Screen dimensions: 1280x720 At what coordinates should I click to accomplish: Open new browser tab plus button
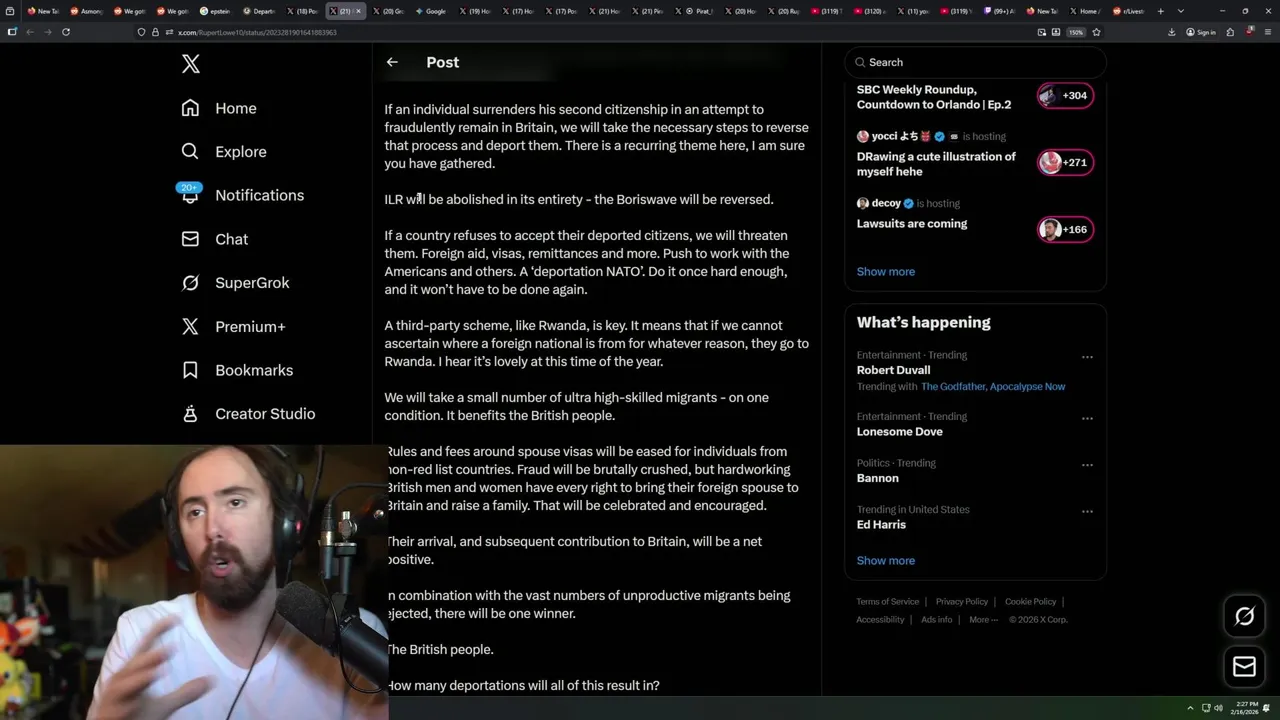coord(1160,11)
